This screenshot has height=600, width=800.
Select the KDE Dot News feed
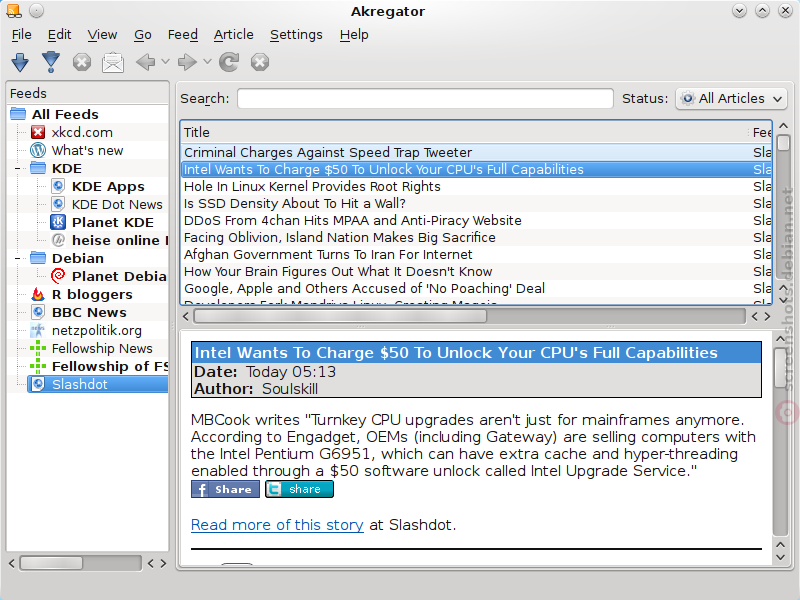click(x=117, y=204)
